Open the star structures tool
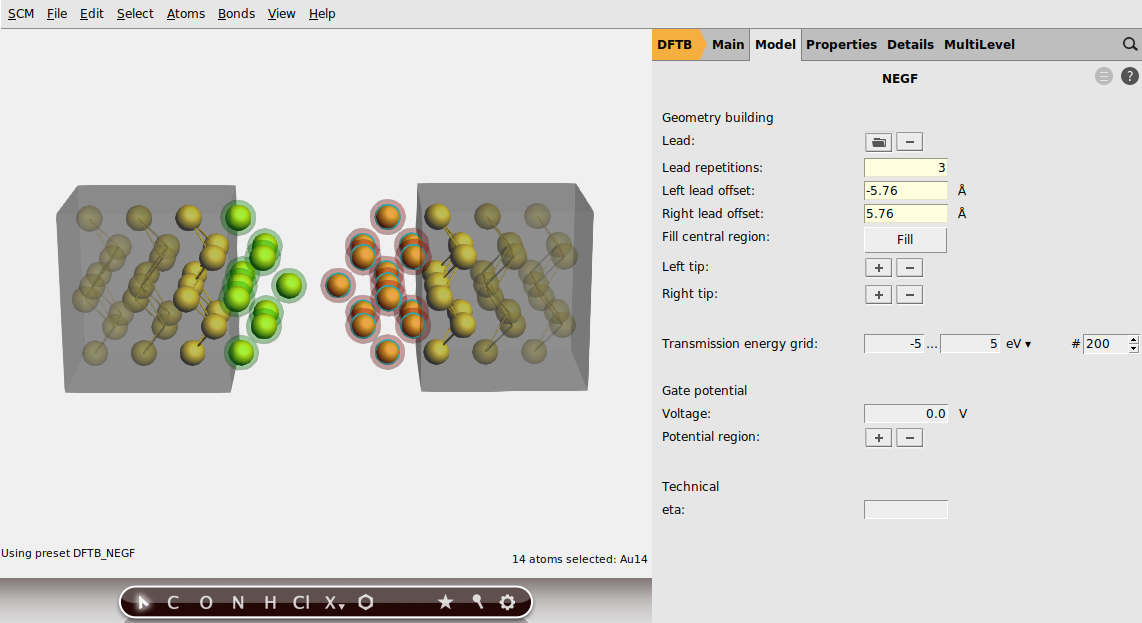 [x=446, y=602]
